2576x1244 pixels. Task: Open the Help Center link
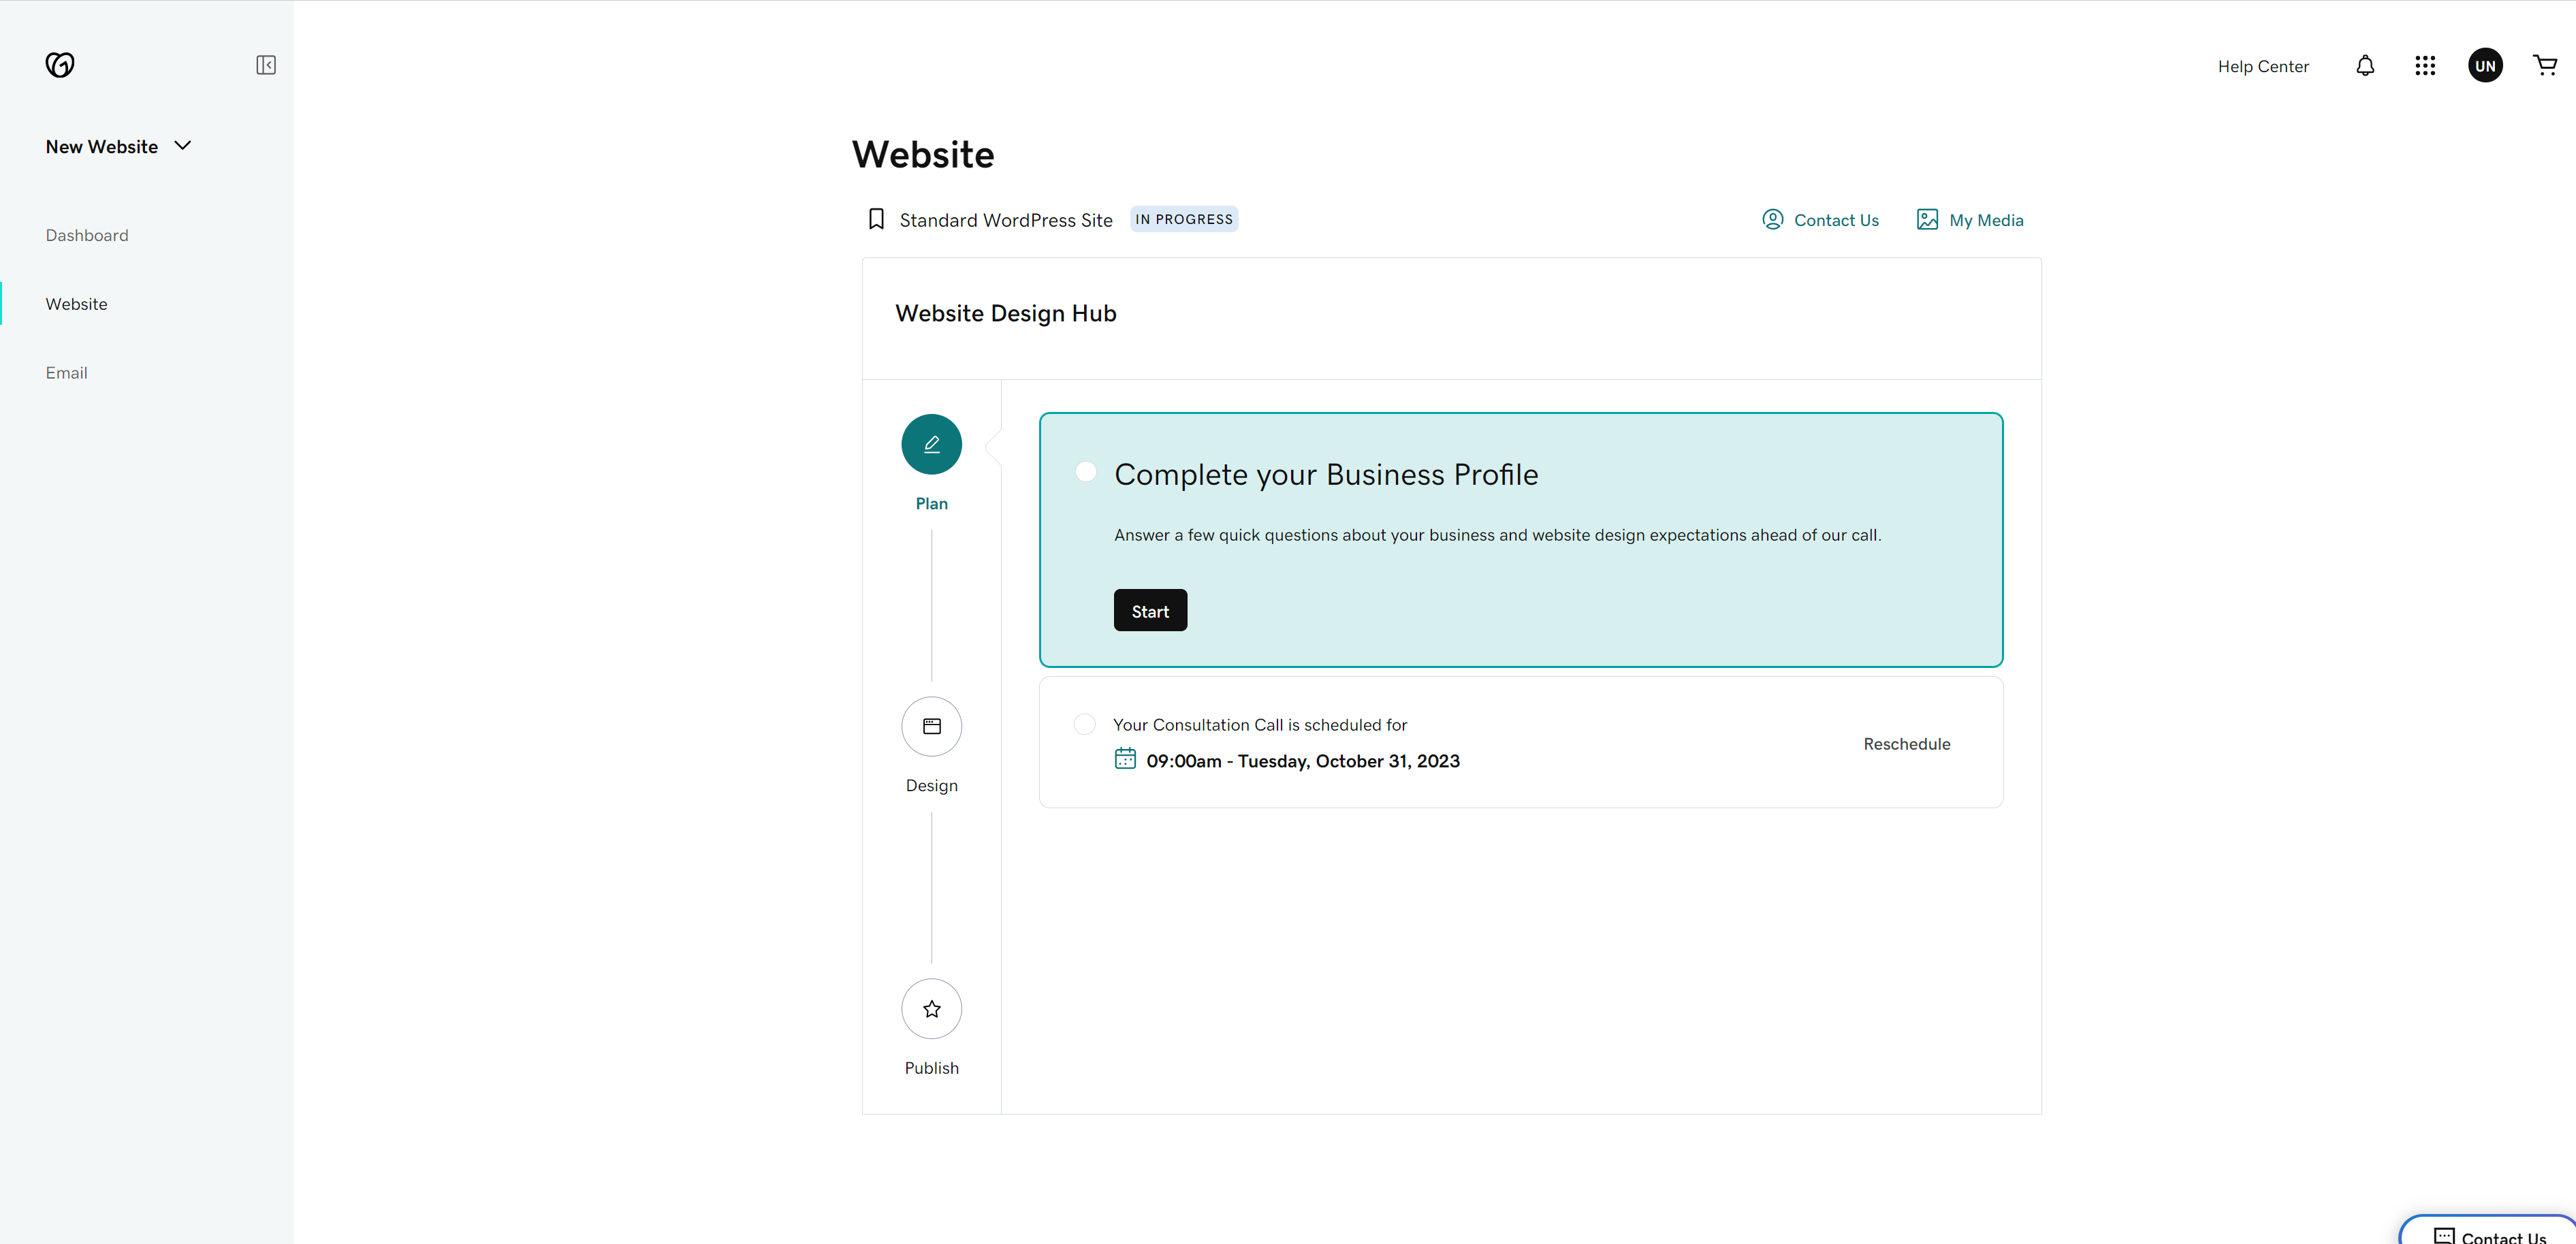click(2263, 66)
